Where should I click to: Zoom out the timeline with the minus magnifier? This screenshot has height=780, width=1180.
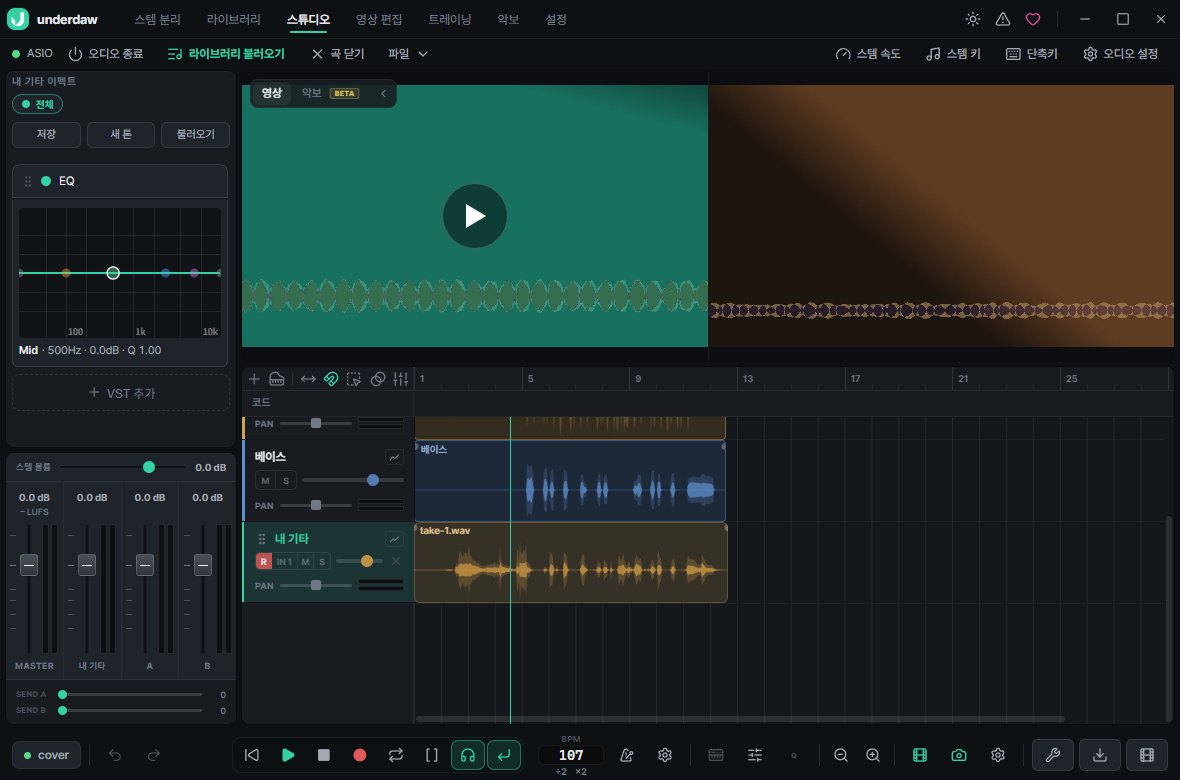[x=841, y=755]
